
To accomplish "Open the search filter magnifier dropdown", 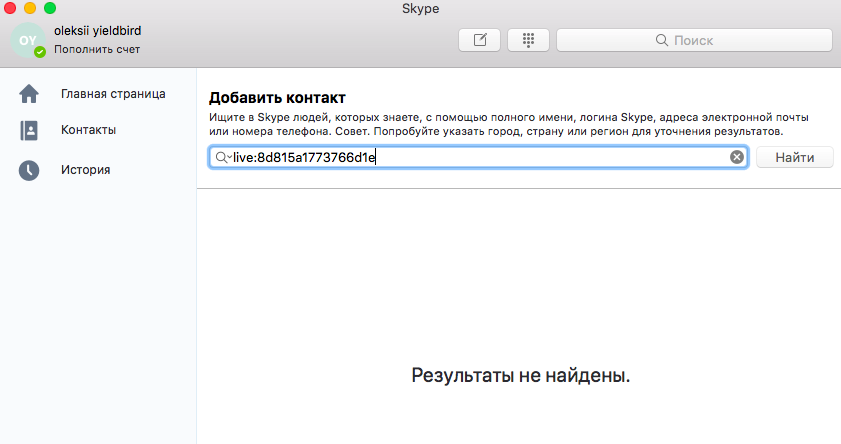I will [223, 157].
